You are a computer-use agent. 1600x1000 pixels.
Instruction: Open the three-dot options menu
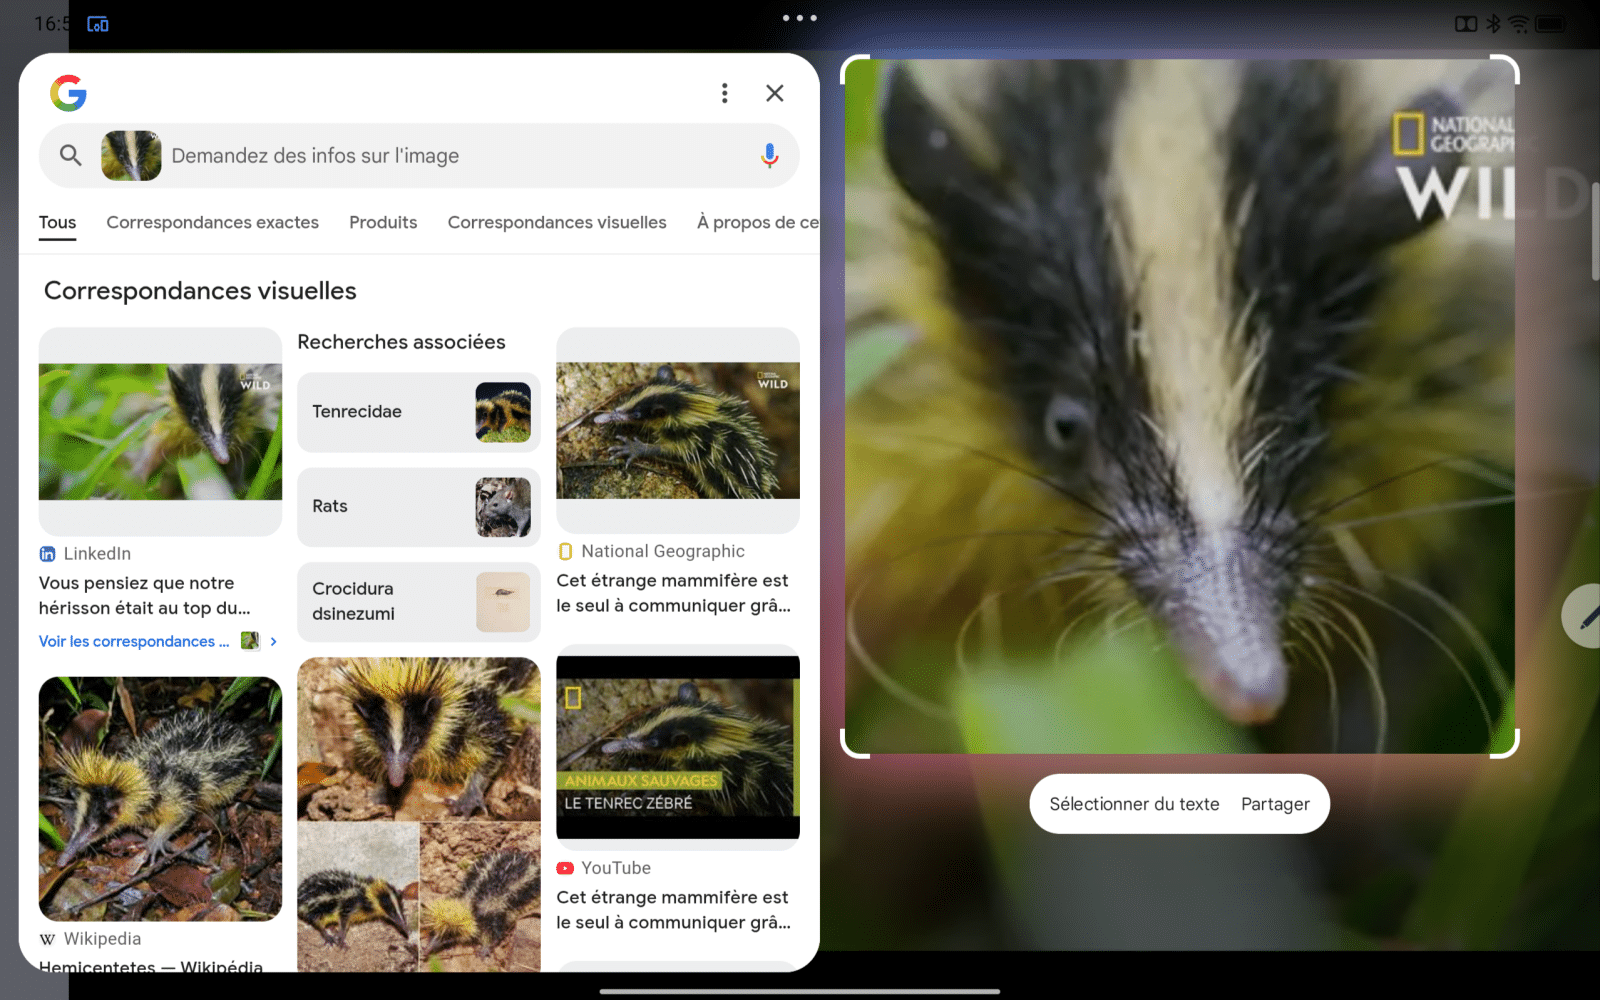724,92
